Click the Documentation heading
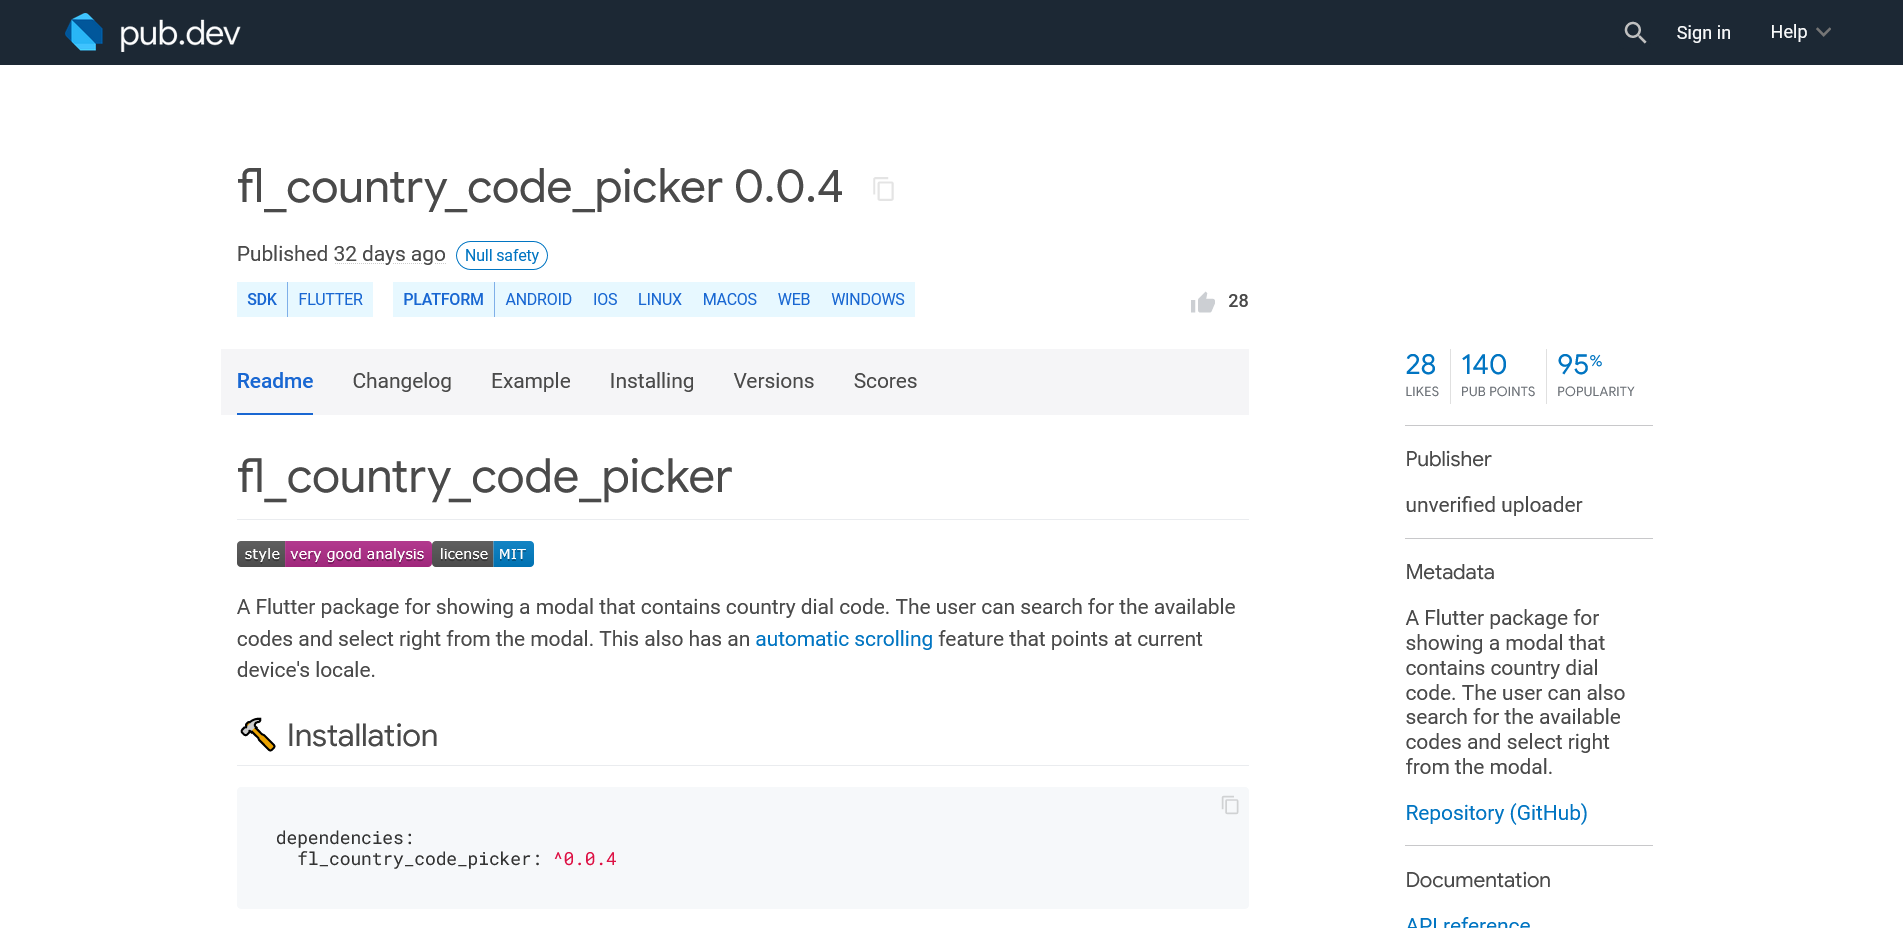The image size is (1903, 928). [x=1477, y=880]
